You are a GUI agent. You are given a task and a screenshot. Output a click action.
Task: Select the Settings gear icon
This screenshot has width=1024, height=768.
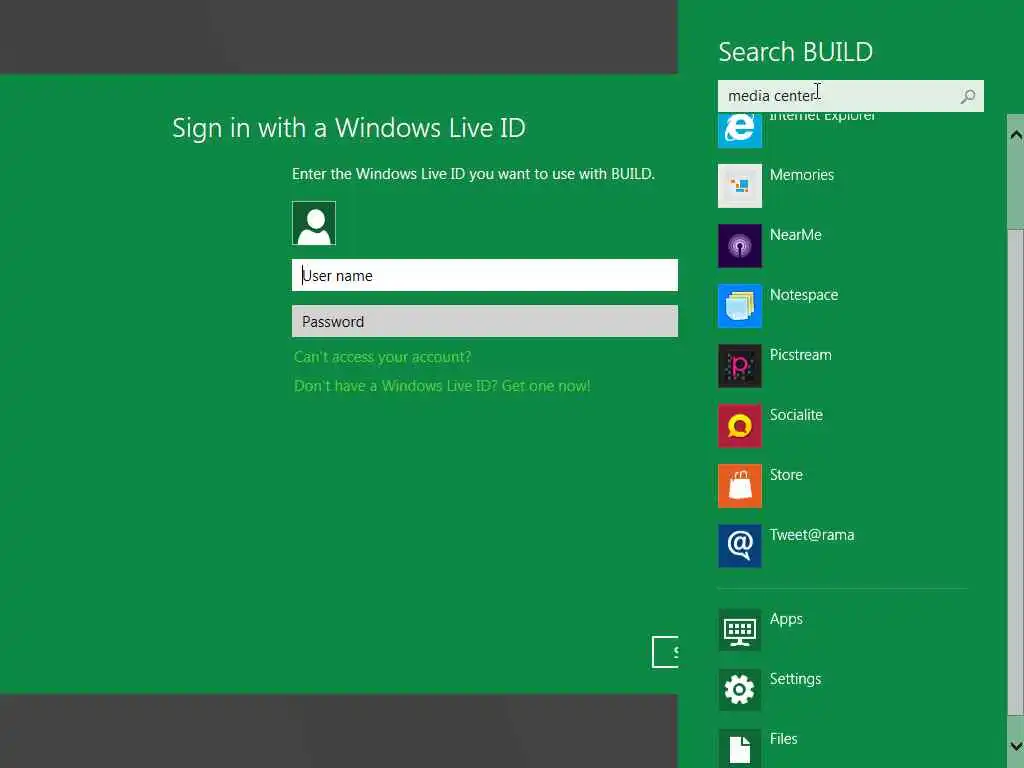point(739,690)
